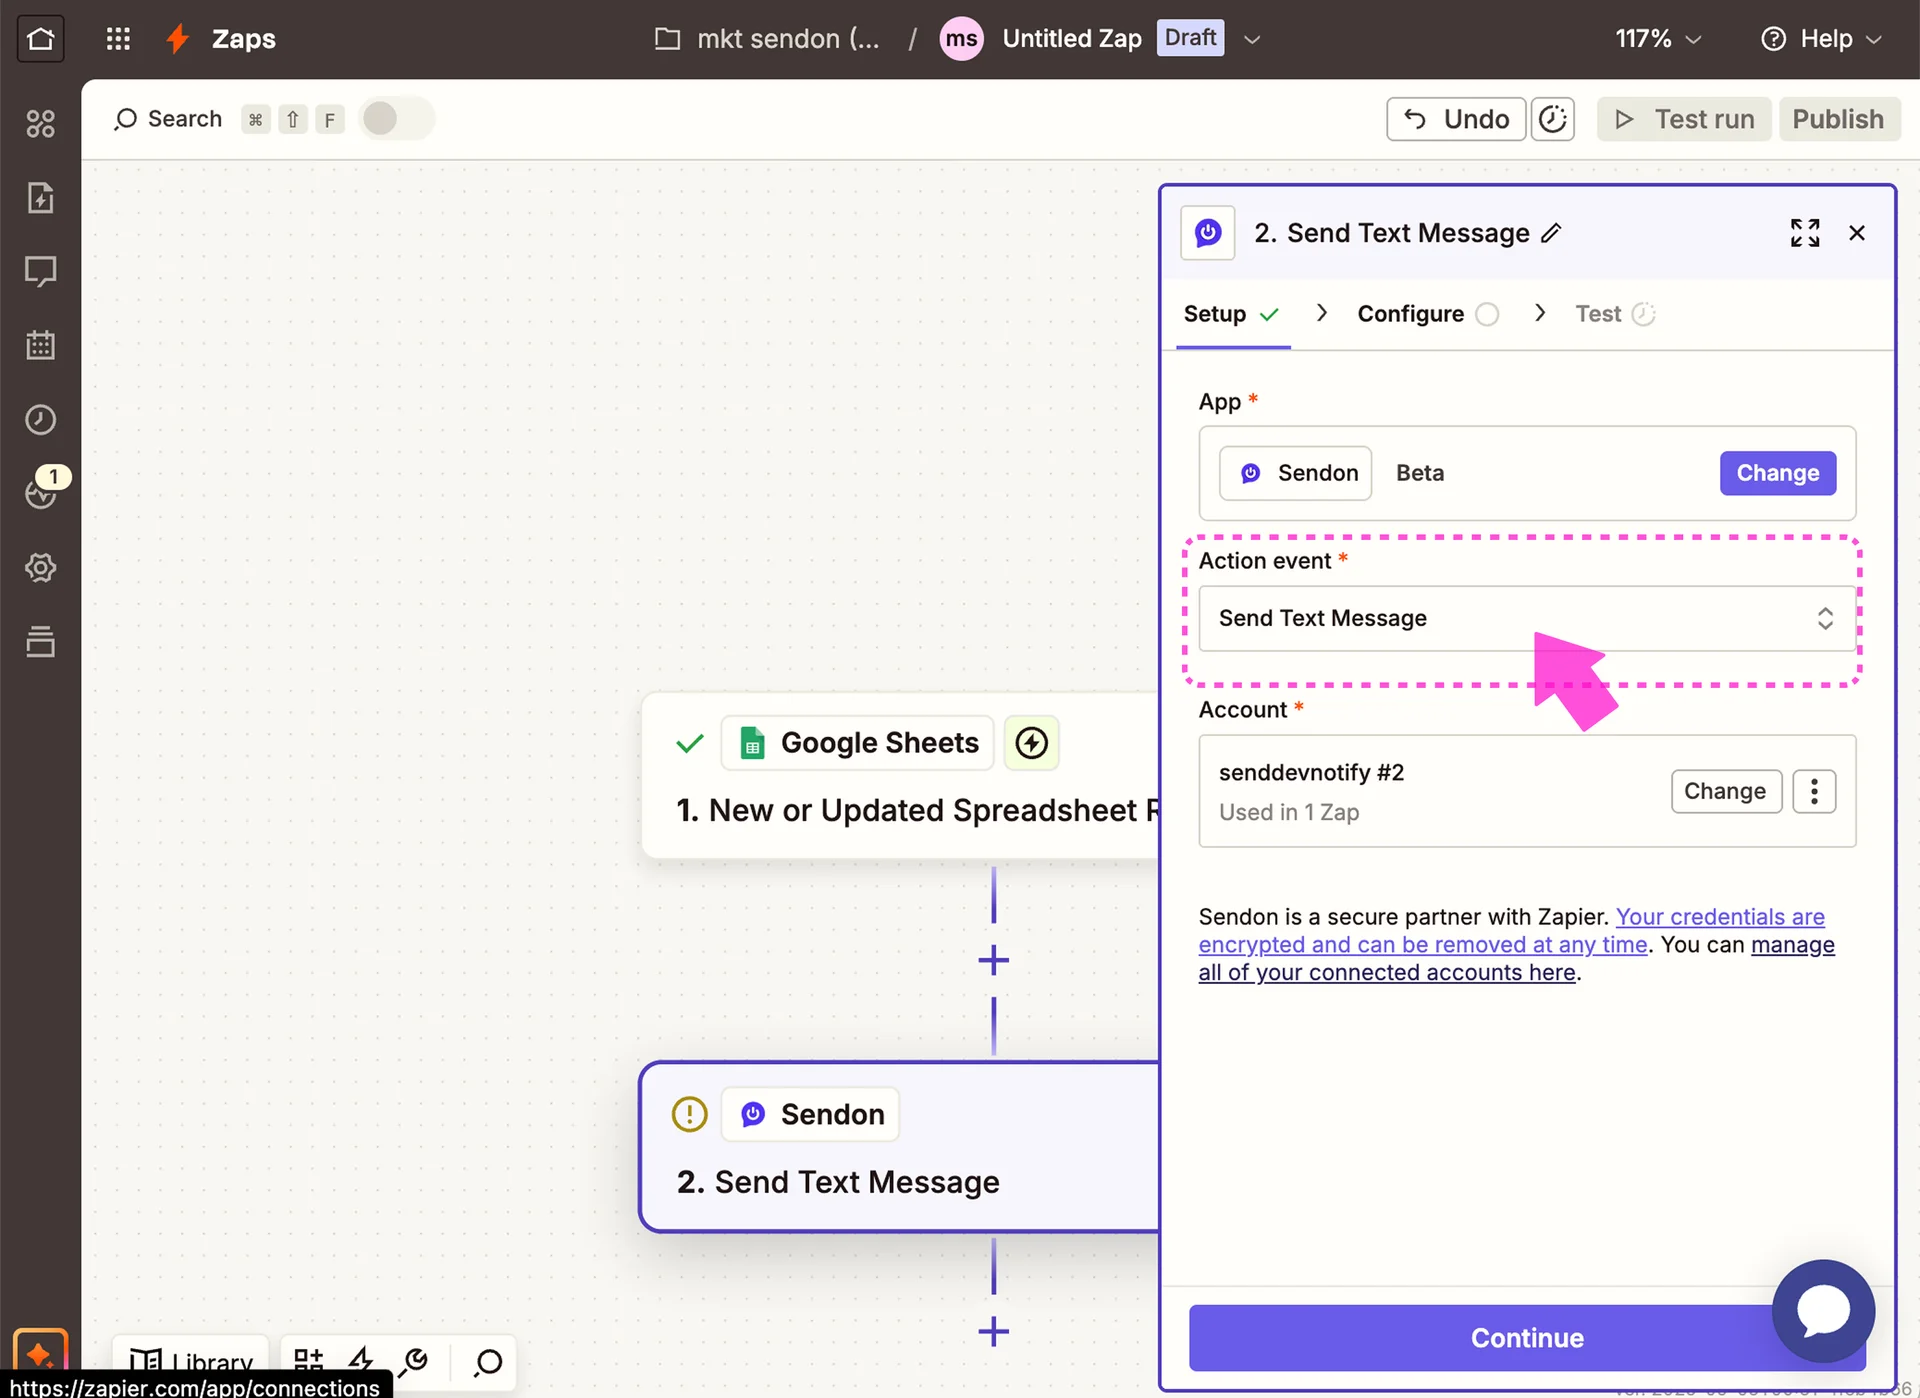
Task: Switch to the Test tab
Action: 1598,314
